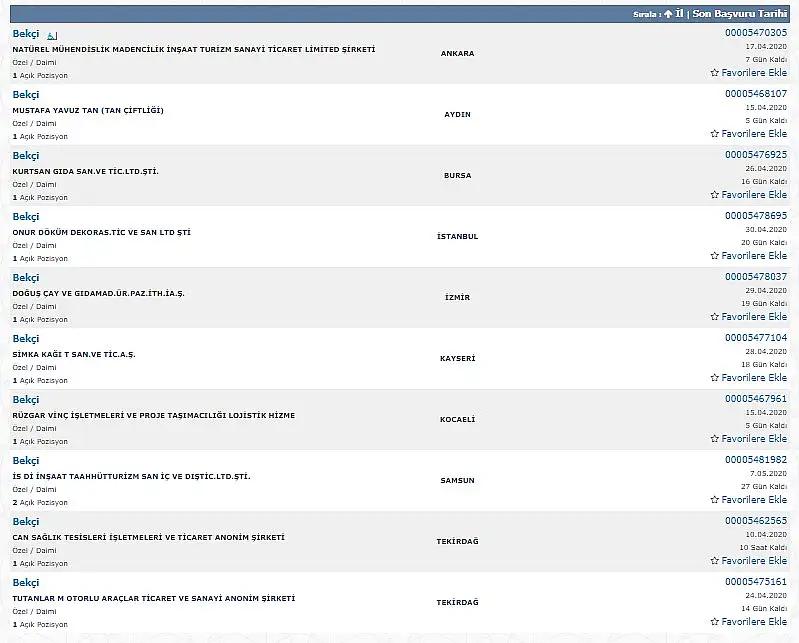This screenshot has width=799, height=643.
Task: Click the city SAMSUN
Action: pyautogui.click(x=458, y=480)
